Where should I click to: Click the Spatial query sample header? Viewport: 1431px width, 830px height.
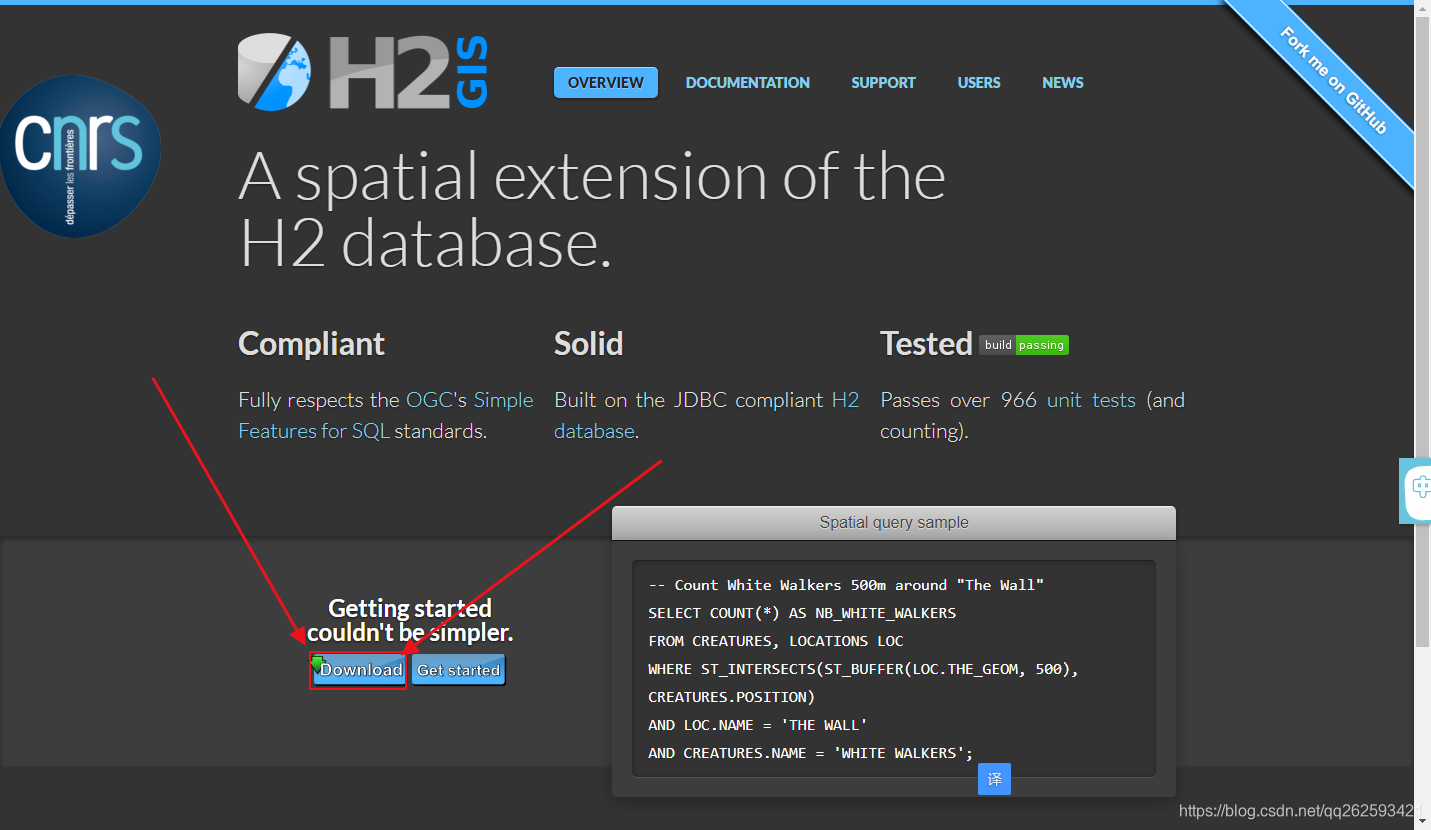pos(894,522)
